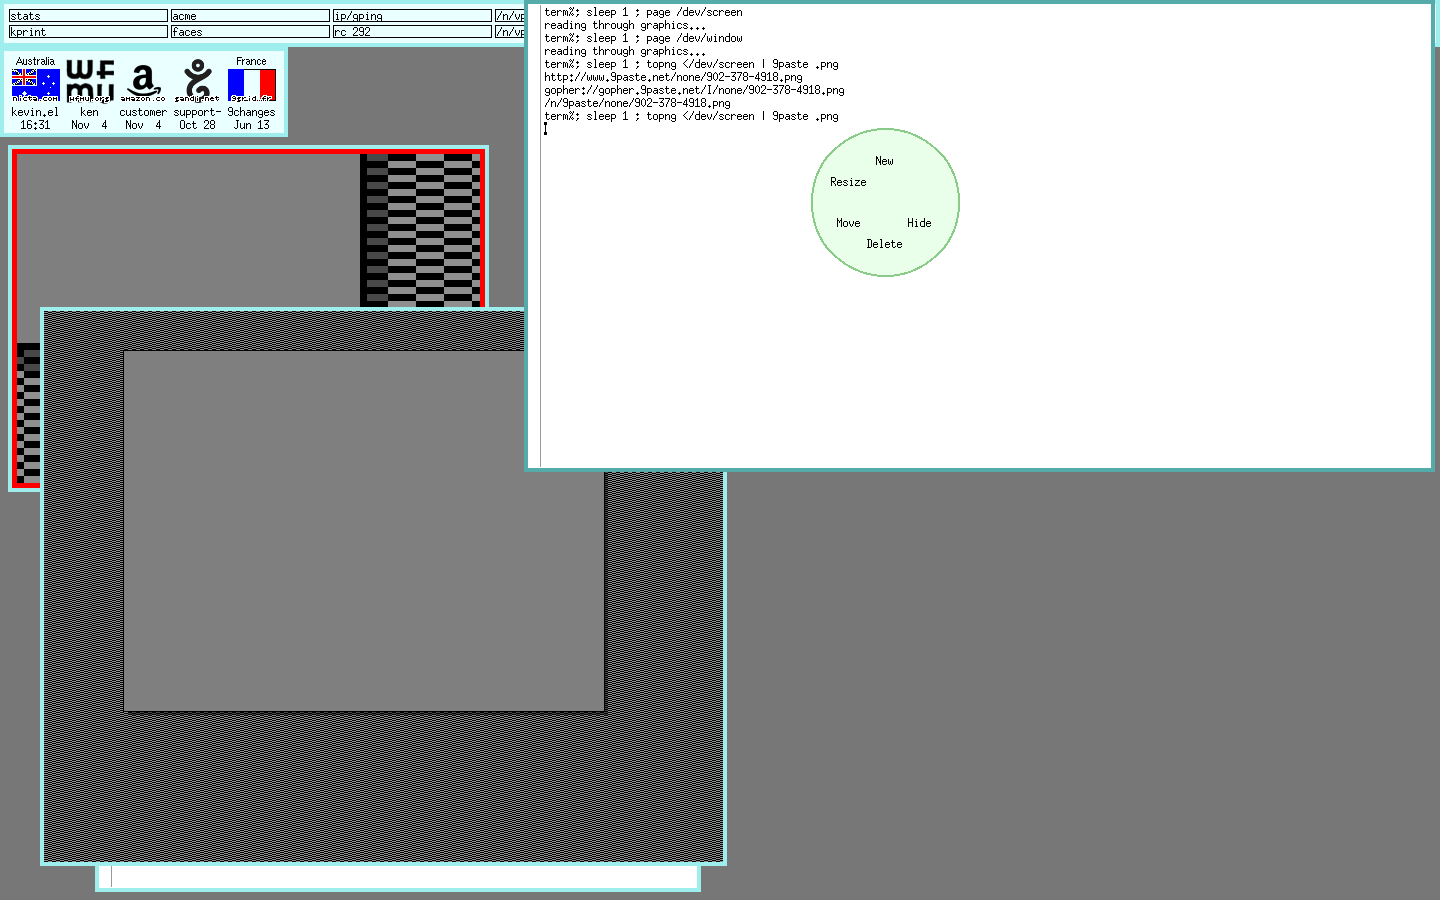
Task: Choose New from the circular menu
Action: [x=884, y=161]
